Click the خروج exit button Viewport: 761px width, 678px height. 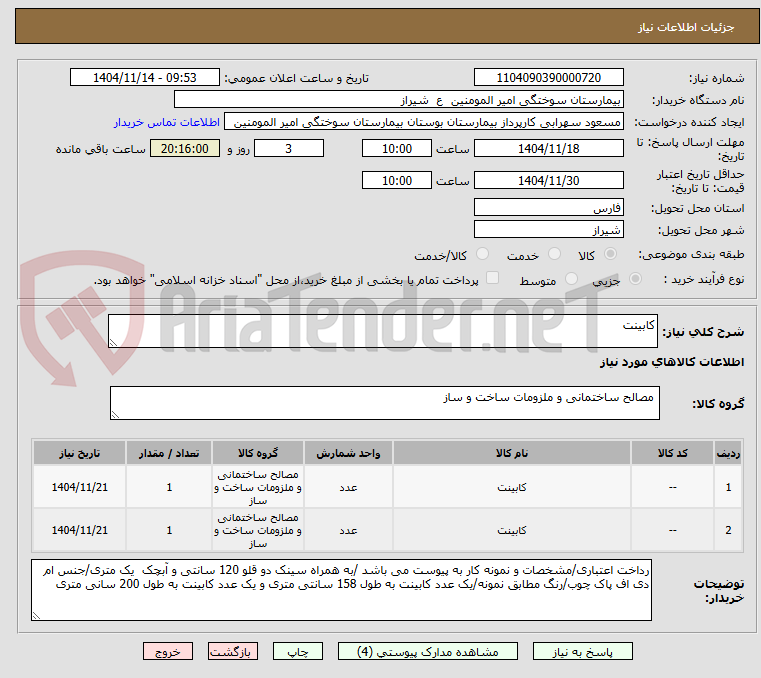pos(168,651)
